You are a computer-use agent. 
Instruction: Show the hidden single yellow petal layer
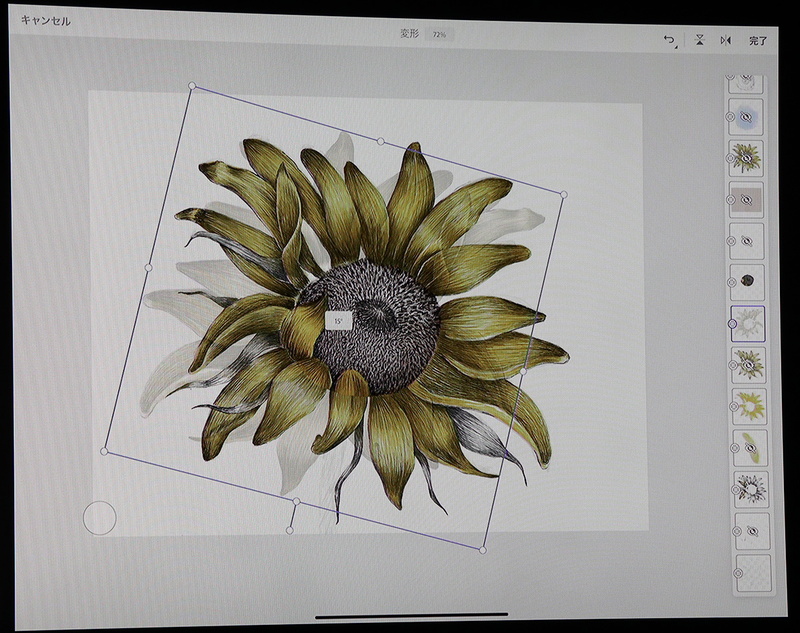point(751,448)
